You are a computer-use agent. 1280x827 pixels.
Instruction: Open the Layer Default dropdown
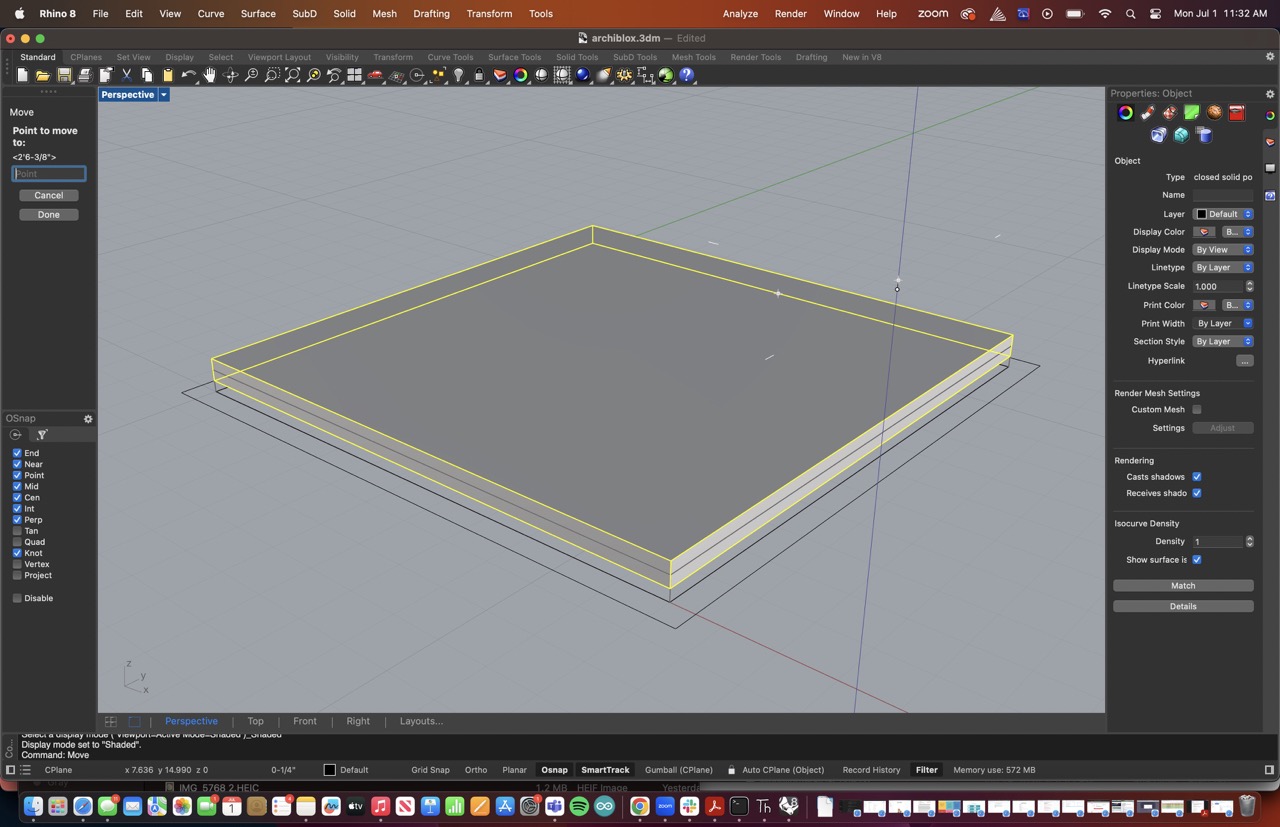point(1223,214)
